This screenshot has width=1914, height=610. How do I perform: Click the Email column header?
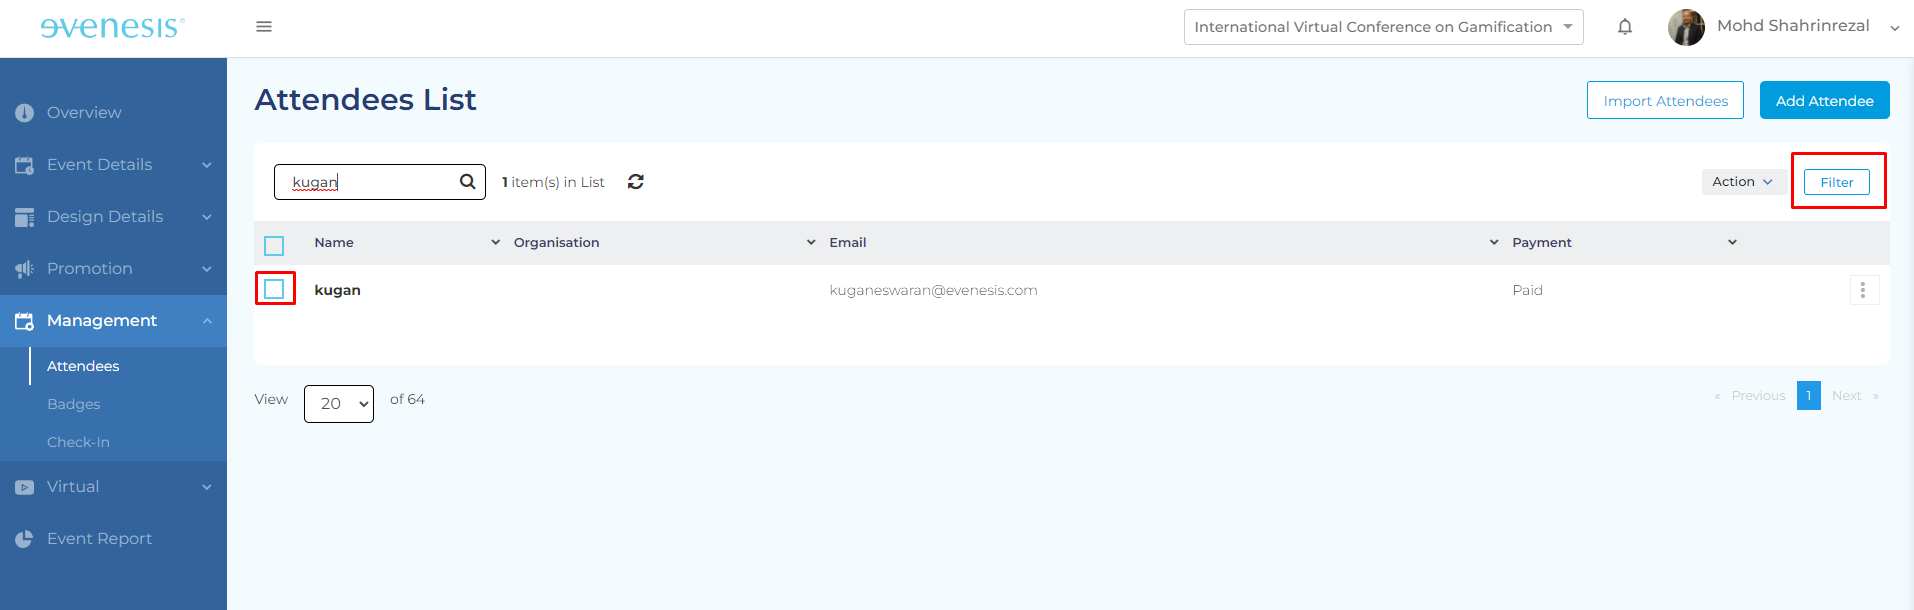pos(847,242)
